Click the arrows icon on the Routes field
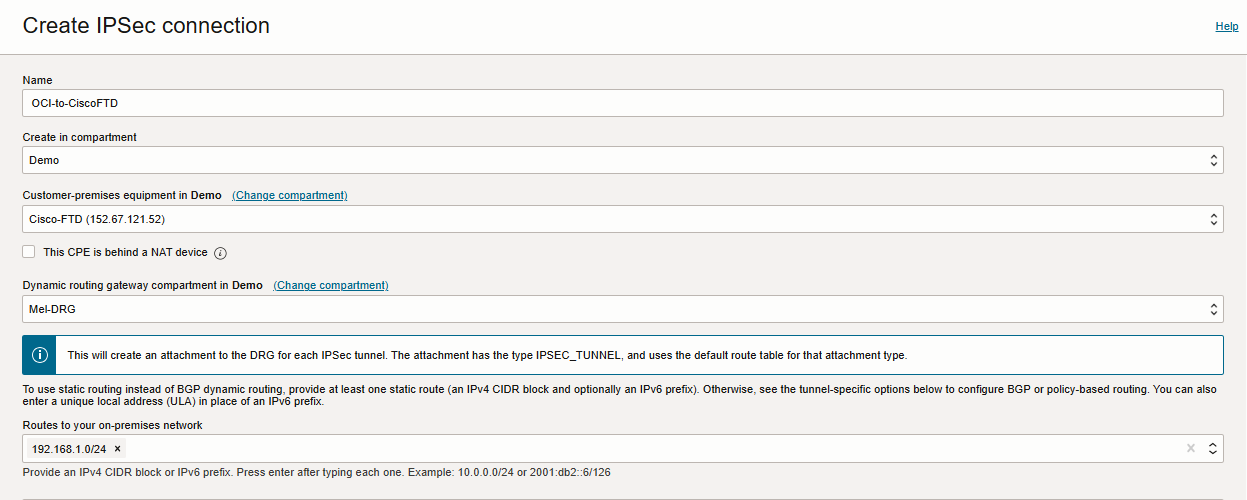 tap(1213, 449)
